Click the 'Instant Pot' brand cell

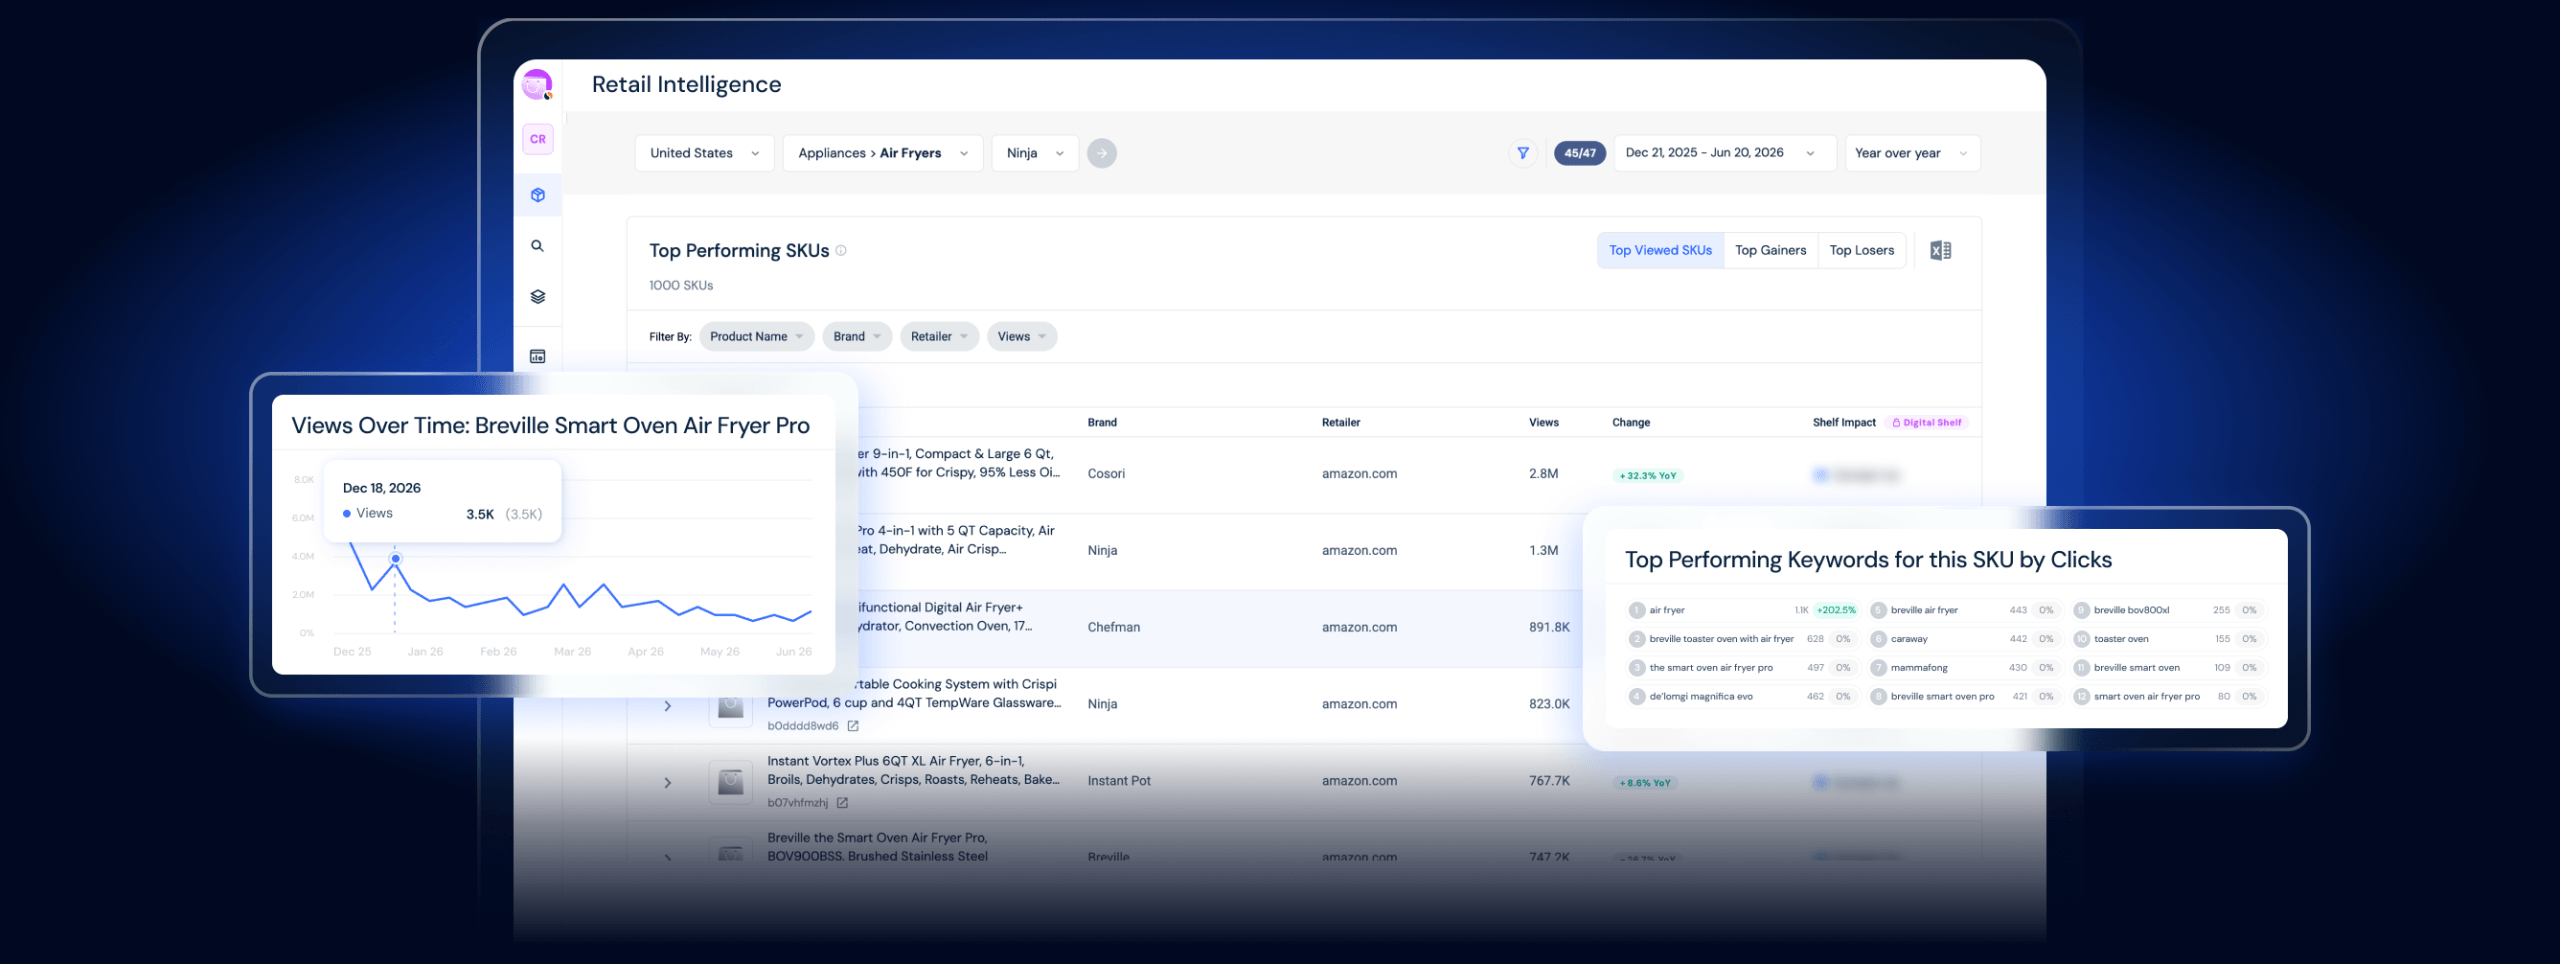(x=1119, y=781)
